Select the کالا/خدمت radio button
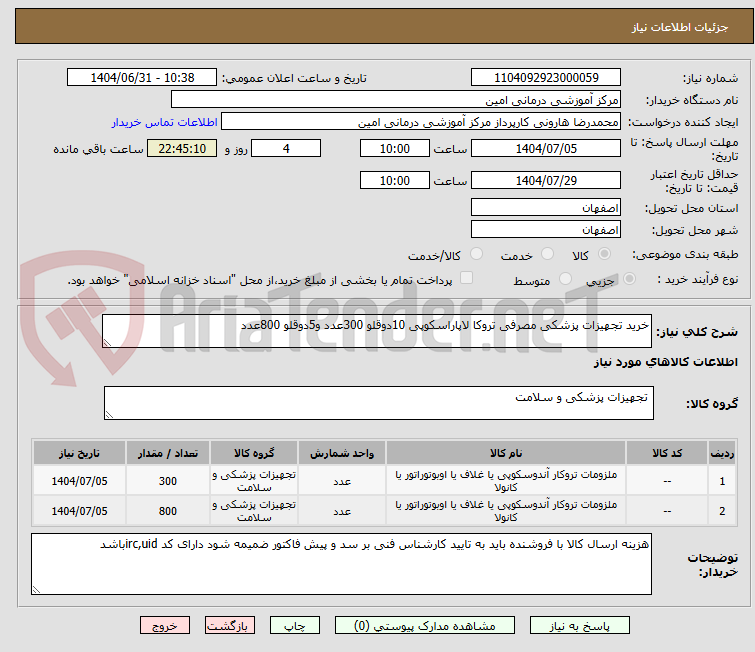This screenshot has width=755, height=652. 476,254
